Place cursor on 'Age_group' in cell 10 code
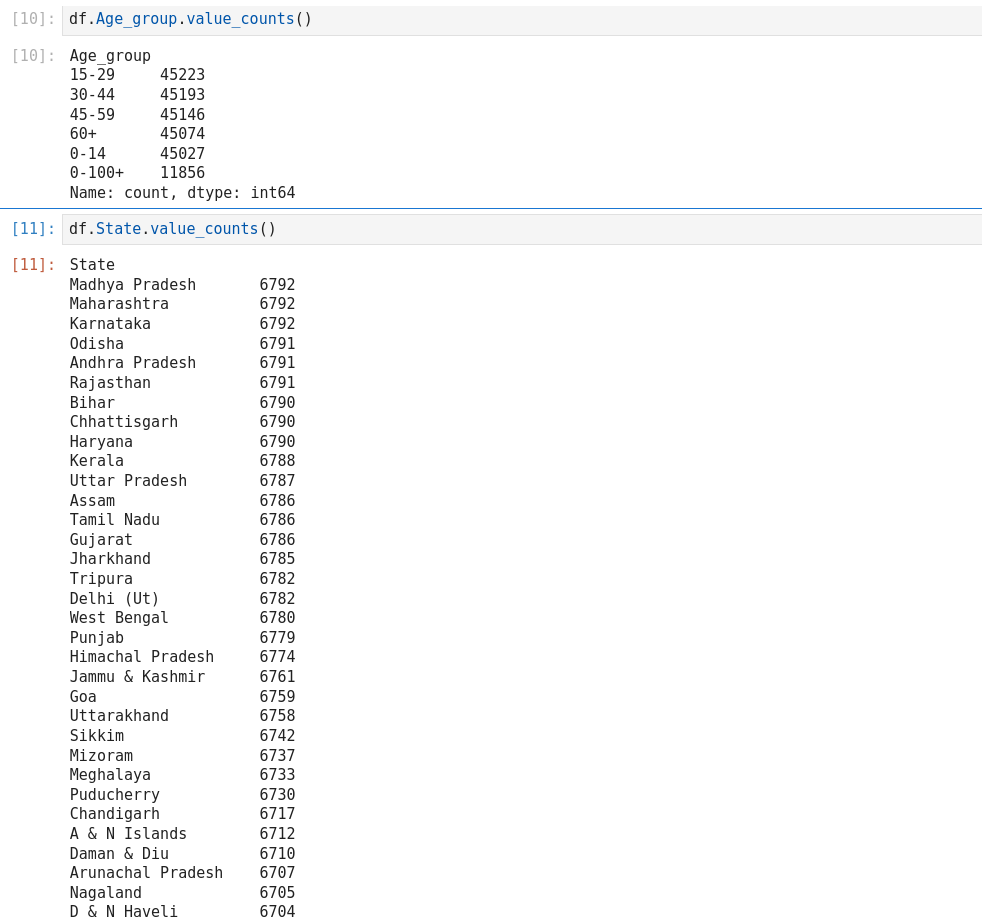The image size is (982, 919). 136,19
